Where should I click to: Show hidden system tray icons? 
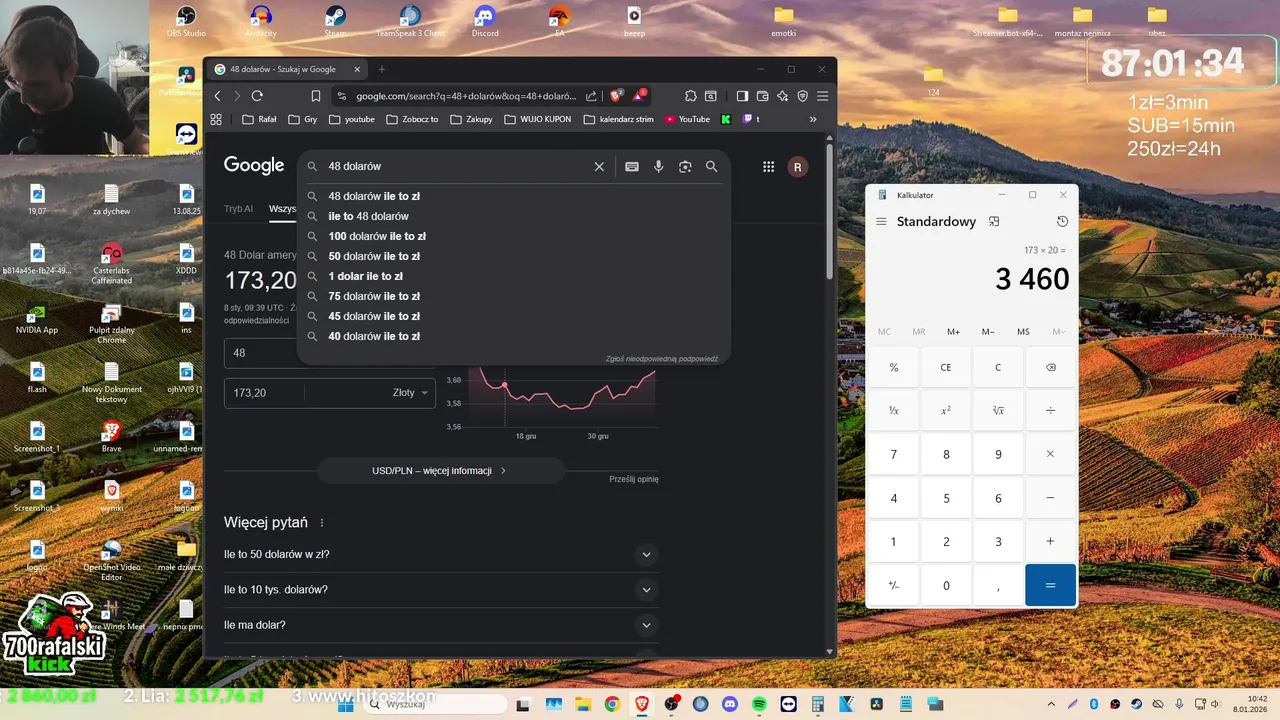click(1051, 704)
